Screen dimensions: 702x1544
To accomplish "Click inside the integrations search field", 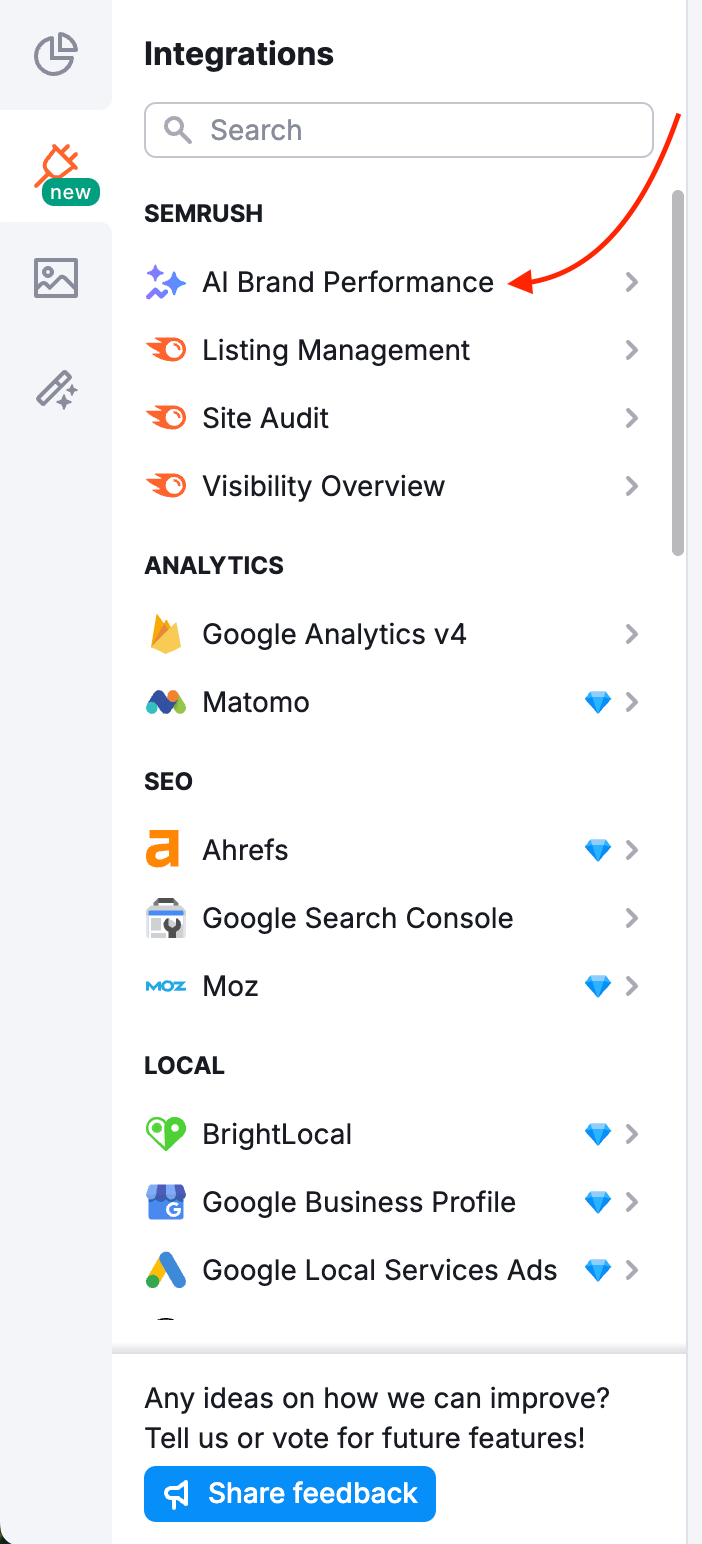I will [x=398, y=130].
